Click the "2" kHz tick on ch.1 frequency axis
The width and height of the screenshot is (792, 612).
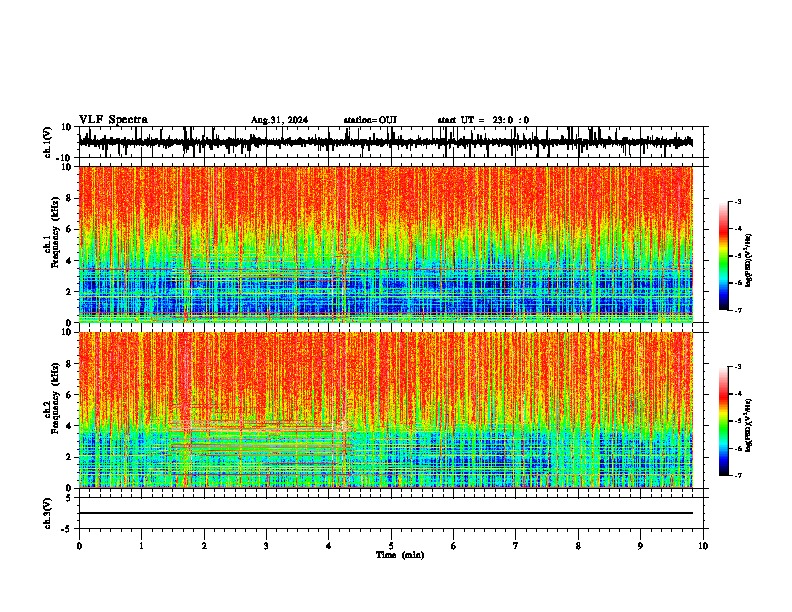tap(69, 292)
